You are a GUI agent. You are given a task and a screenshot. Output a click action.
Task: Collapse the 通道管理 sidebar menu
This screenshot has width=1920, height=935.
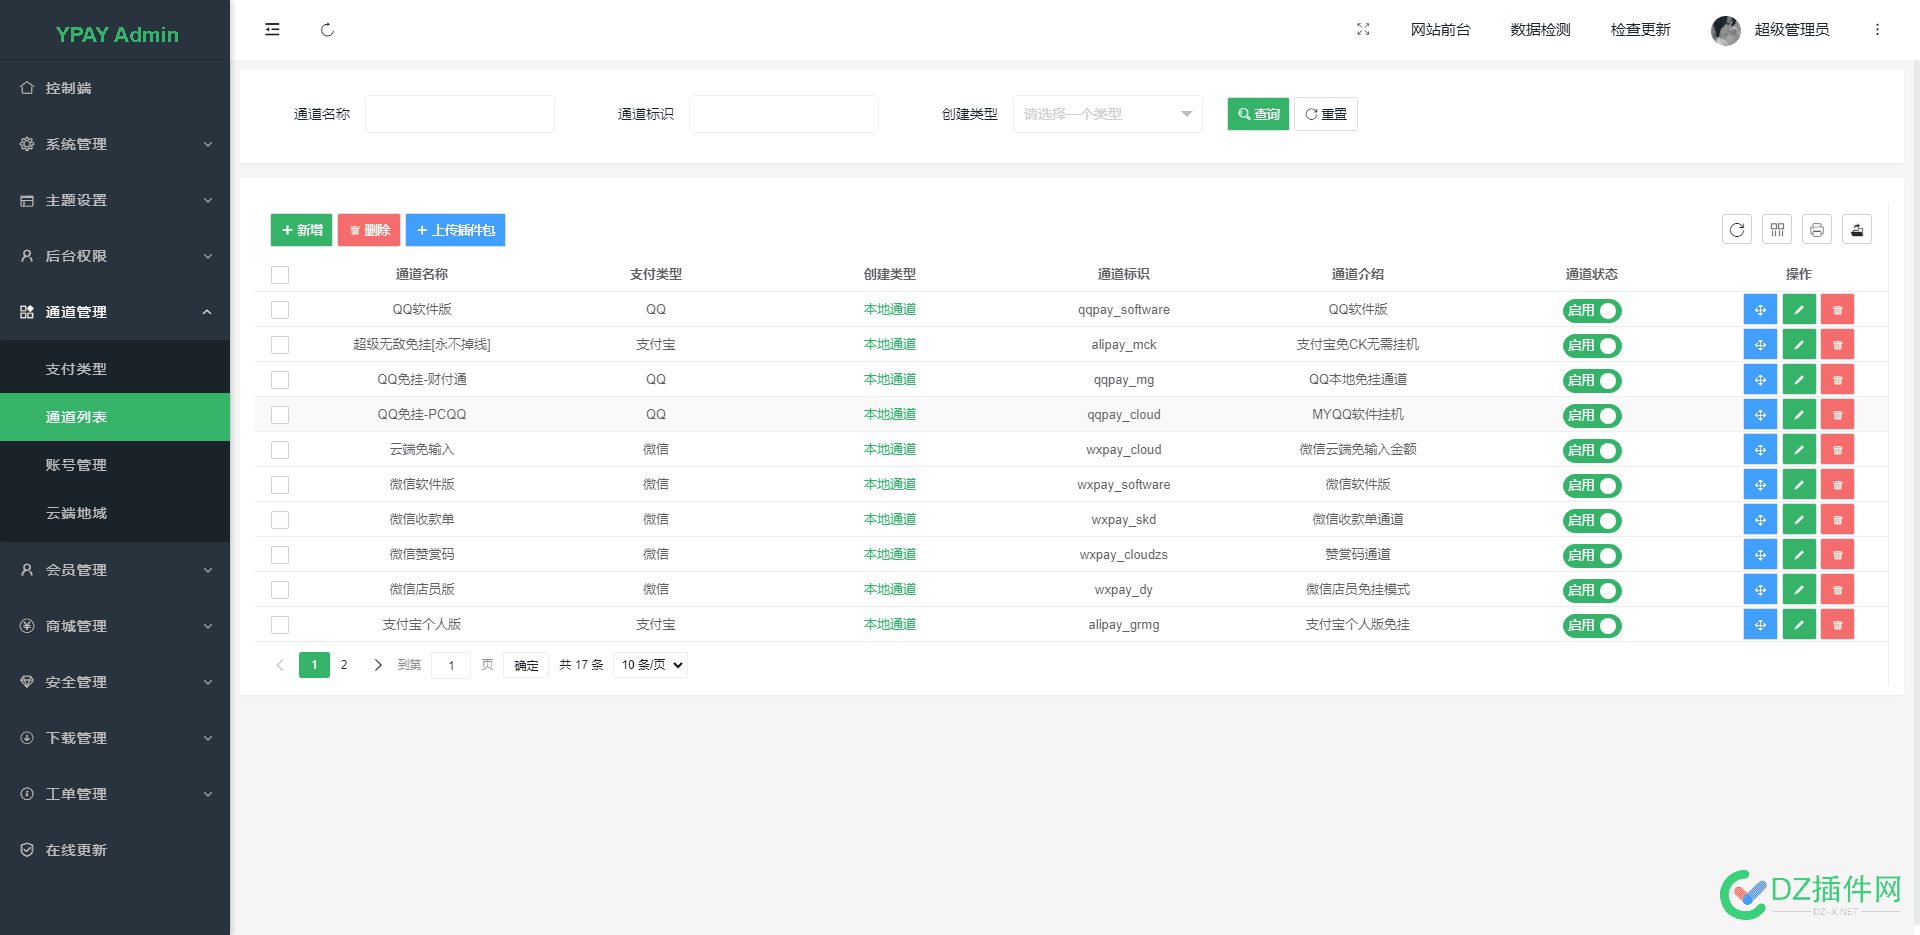[115, 312]
